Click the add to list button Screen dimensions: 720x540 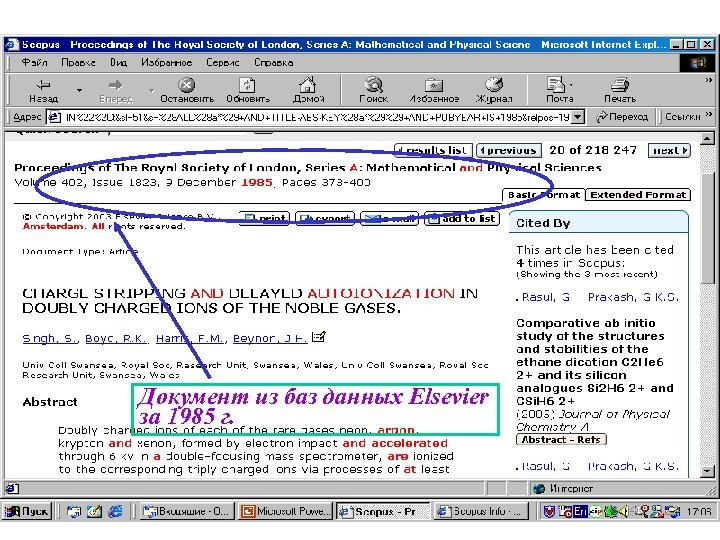[462, 219]
